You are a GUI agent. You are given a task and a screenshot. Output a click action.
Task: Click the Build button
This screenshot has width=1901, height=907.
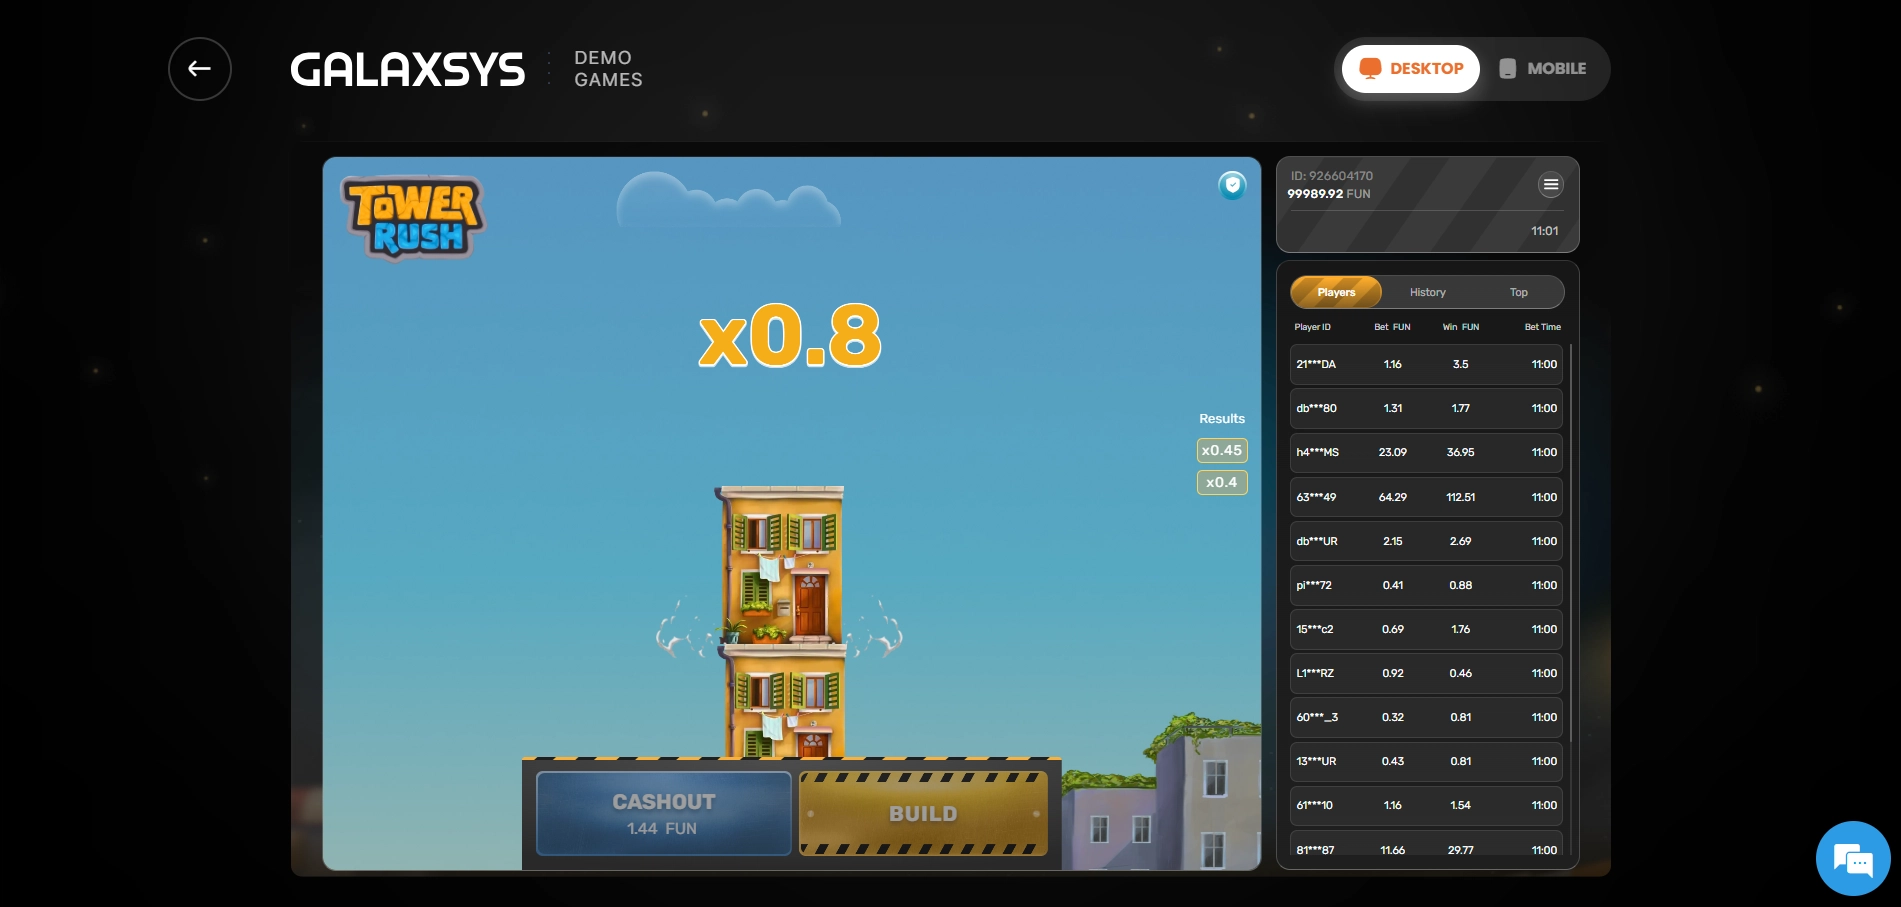tap(923, 814)
